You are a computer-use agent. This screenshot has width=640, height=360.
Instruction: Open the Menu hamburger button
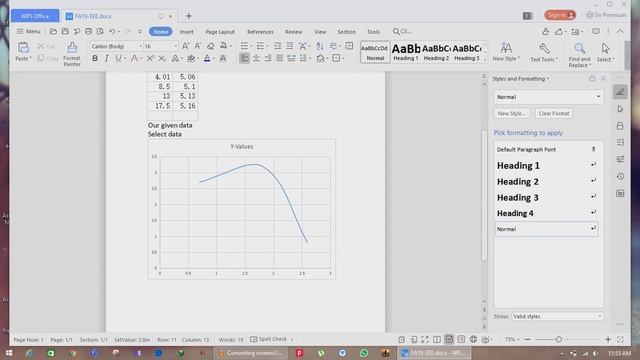[x=28, y=31]
